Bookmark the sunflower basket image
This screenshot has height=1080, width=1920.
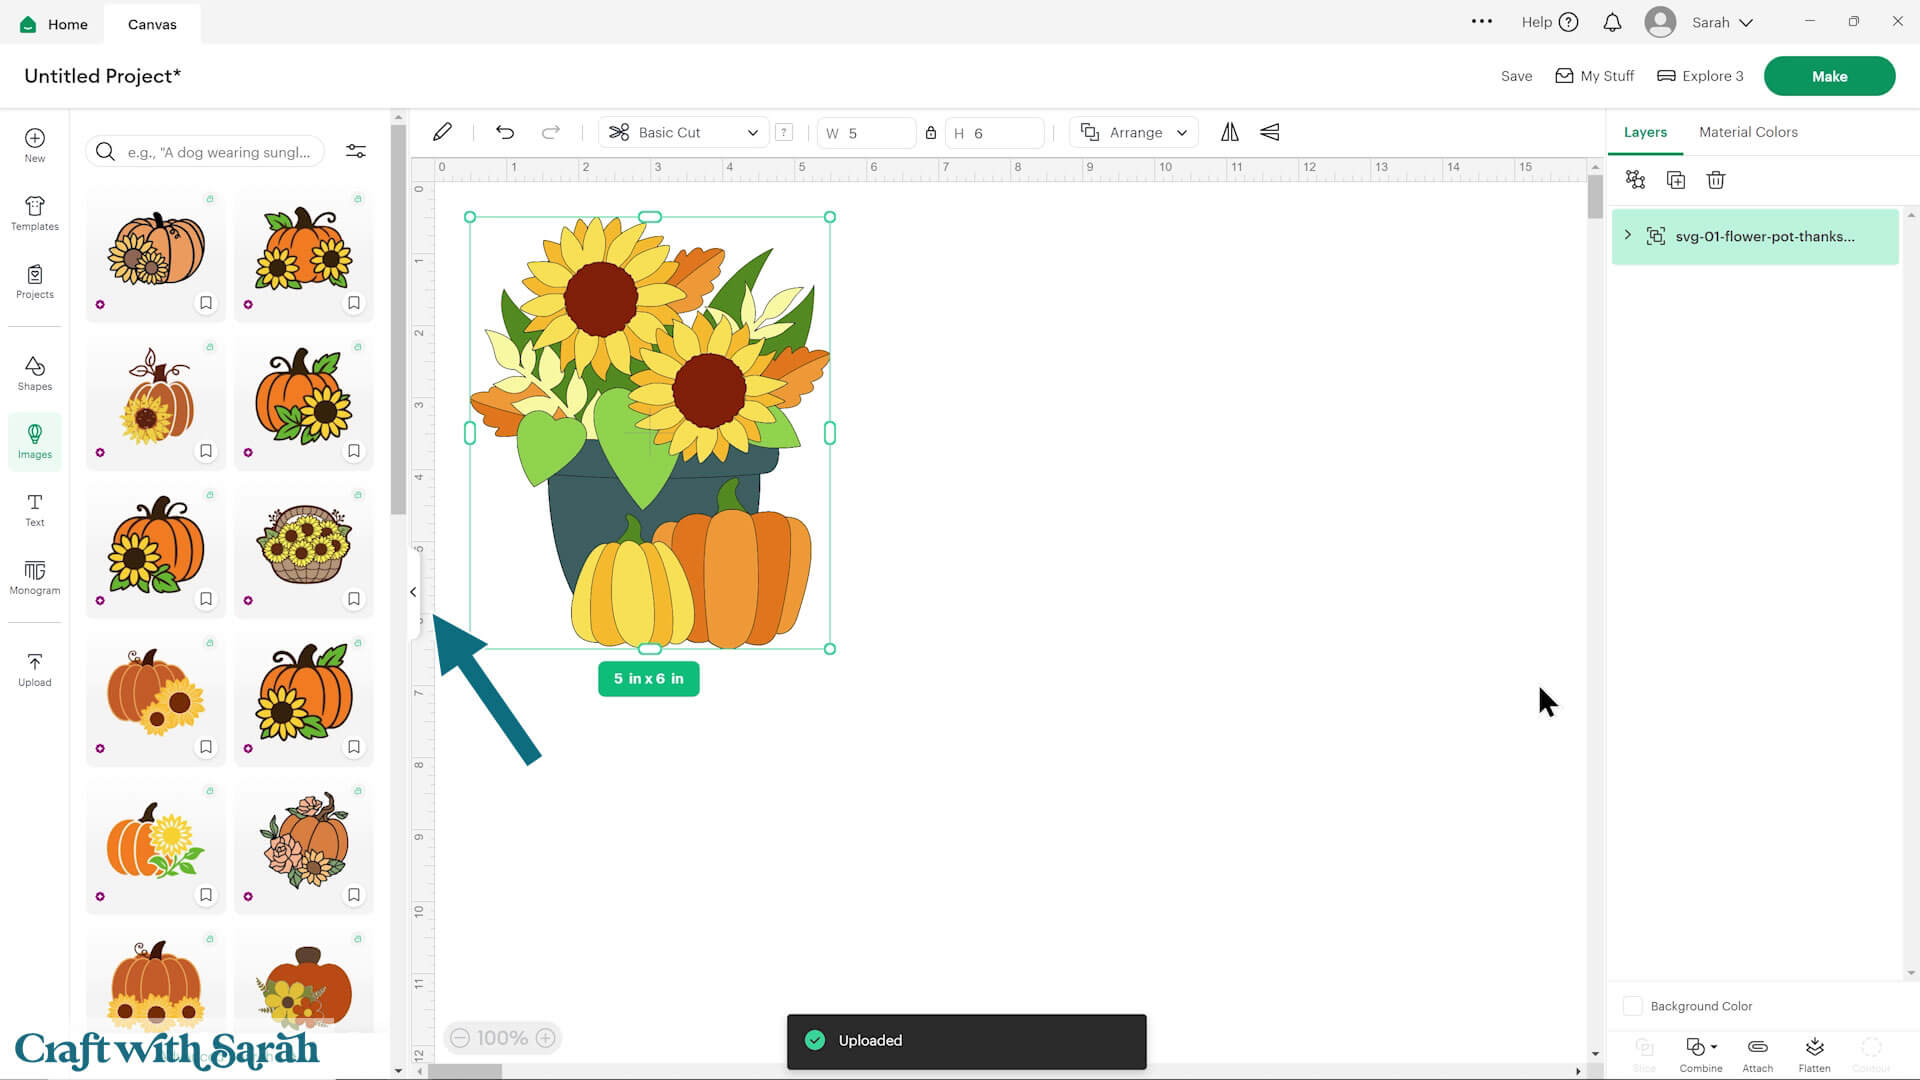click(354, 599)
